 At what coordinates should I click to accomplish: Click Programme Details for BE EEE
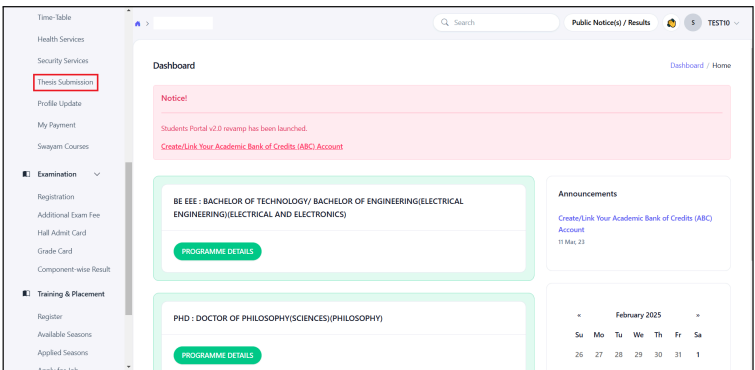pyautogui.click(x=218, y=251)
